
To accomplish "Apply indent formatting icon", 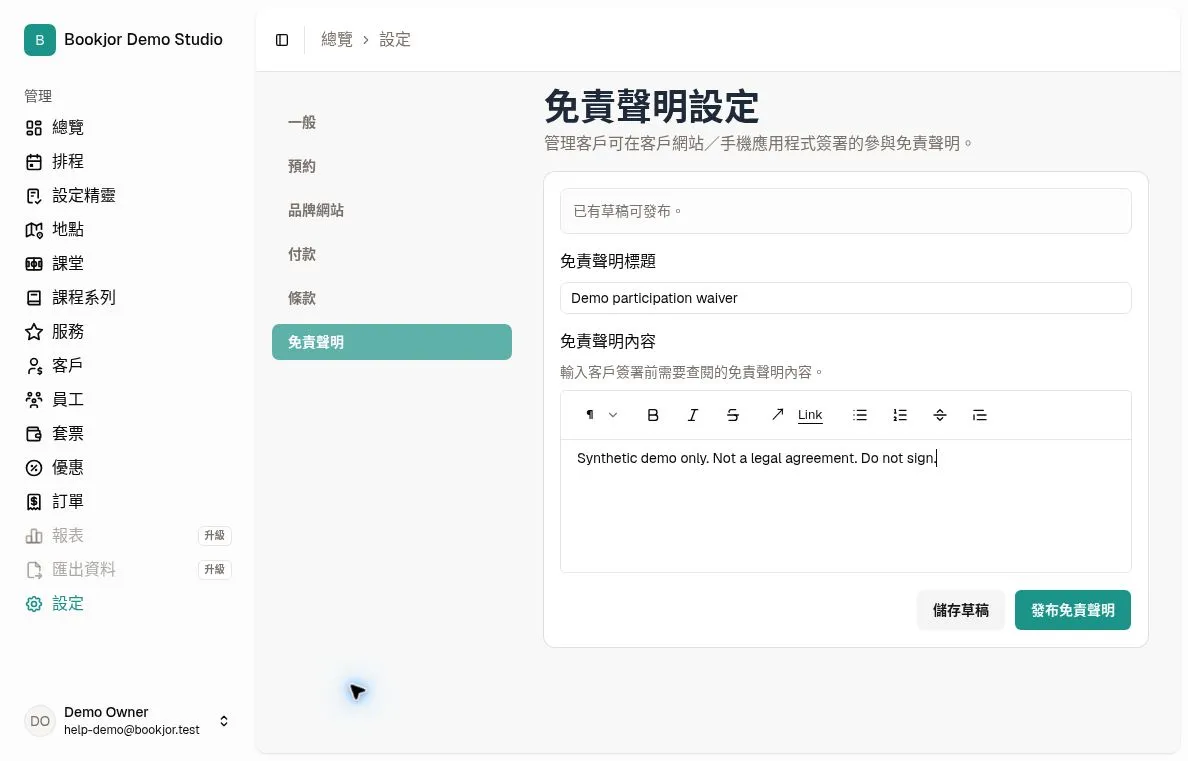I will pyautogui.click(x=980, y=415).
